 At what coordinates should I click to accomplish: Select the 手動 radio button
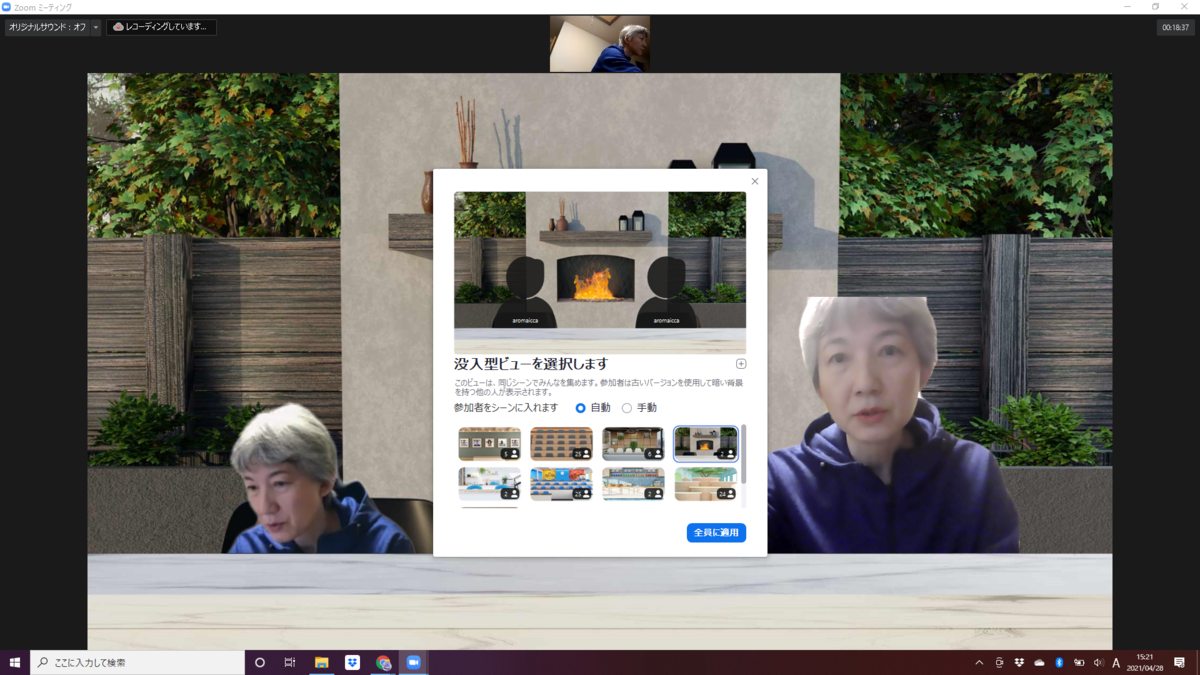627,408
